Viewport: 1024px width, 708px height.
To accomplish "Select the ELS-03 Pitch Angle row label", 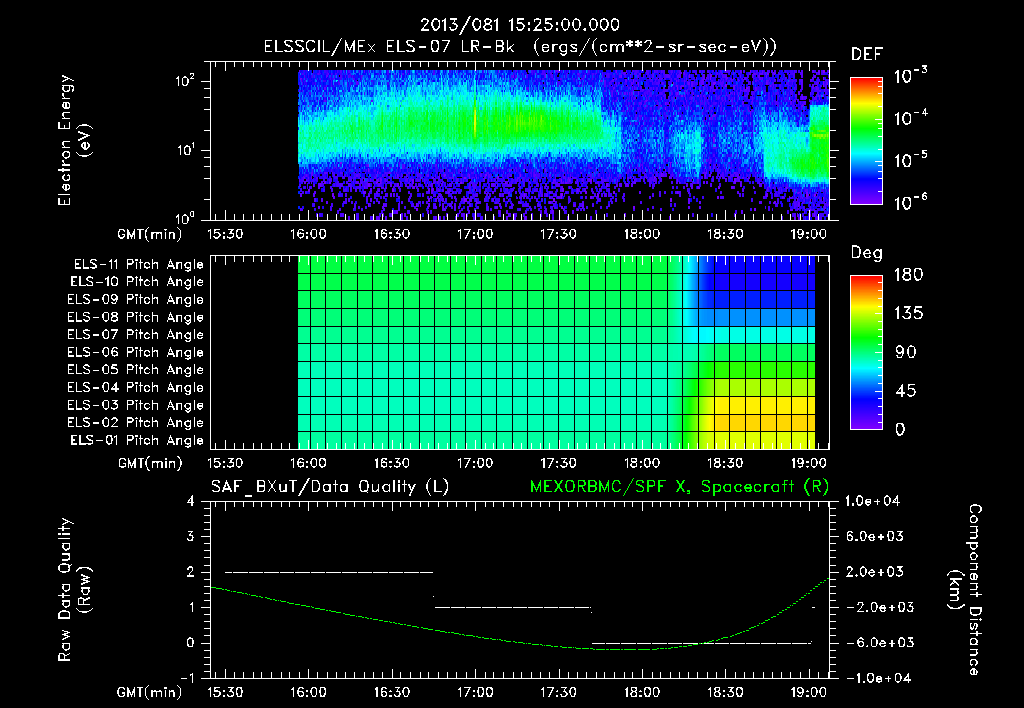I will 136,406.
